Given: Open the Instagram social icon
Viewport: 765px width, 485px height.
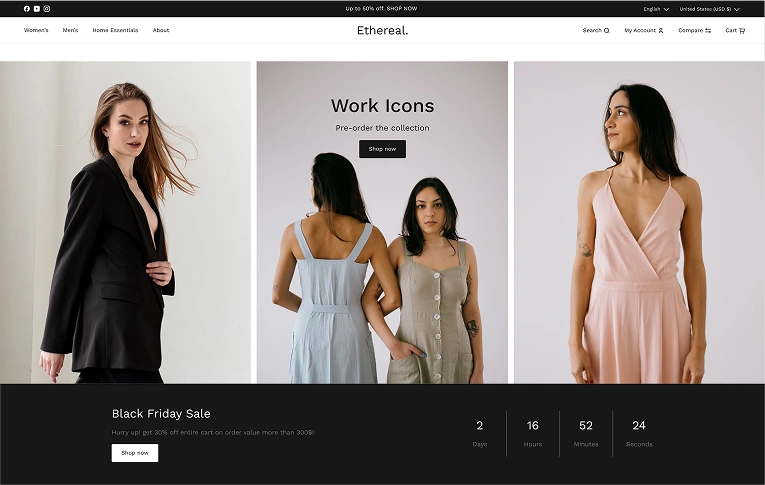Looking at the screenshot, I should pos(47,8).
